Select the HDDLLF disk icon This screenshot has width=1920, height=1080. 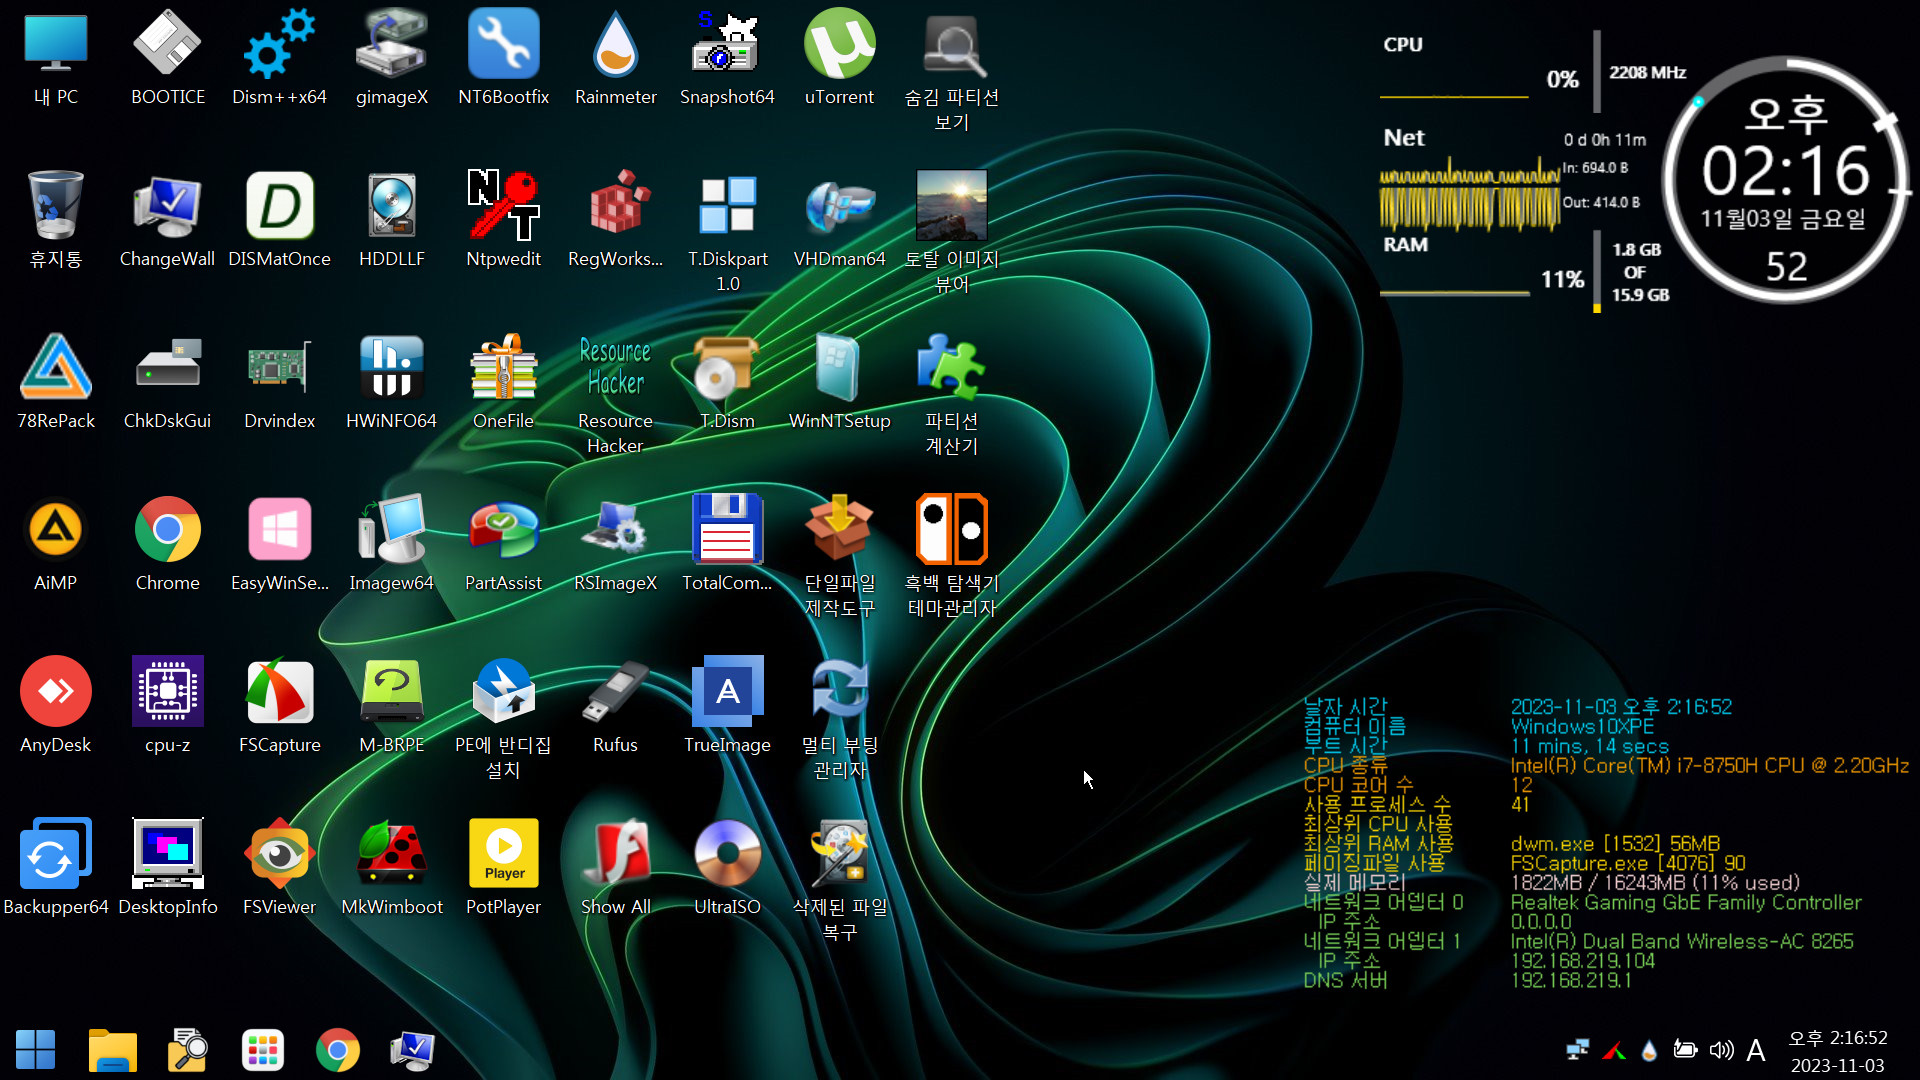392,220
